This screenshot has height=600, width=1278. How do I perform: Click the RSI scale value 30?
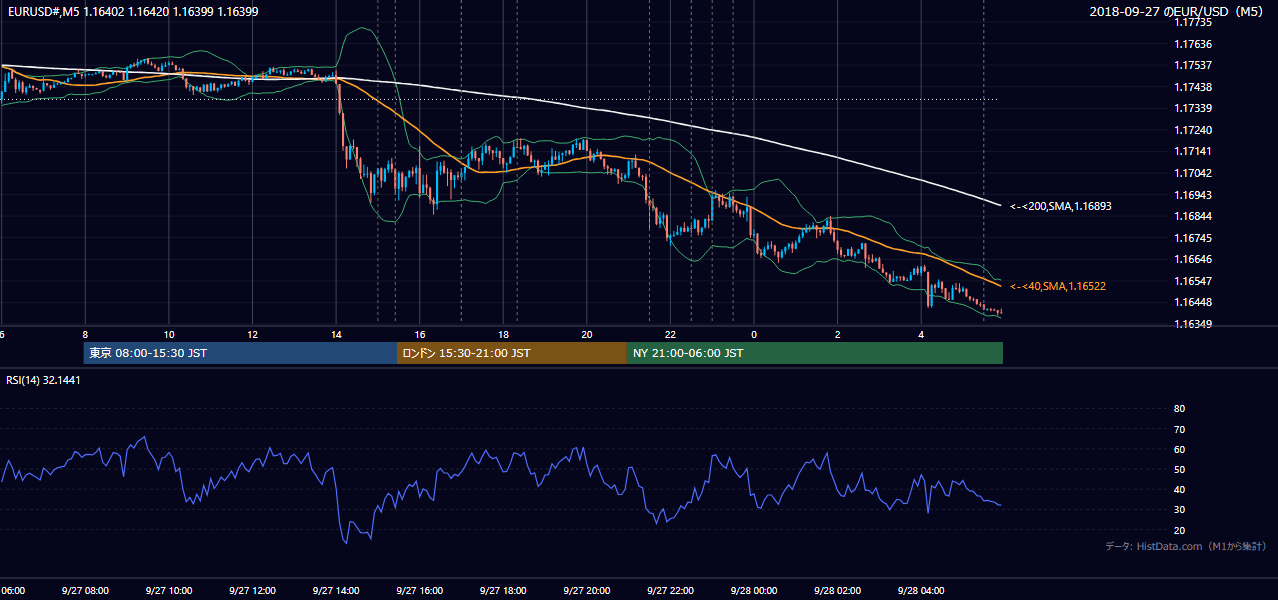[x=1179, y=510]
